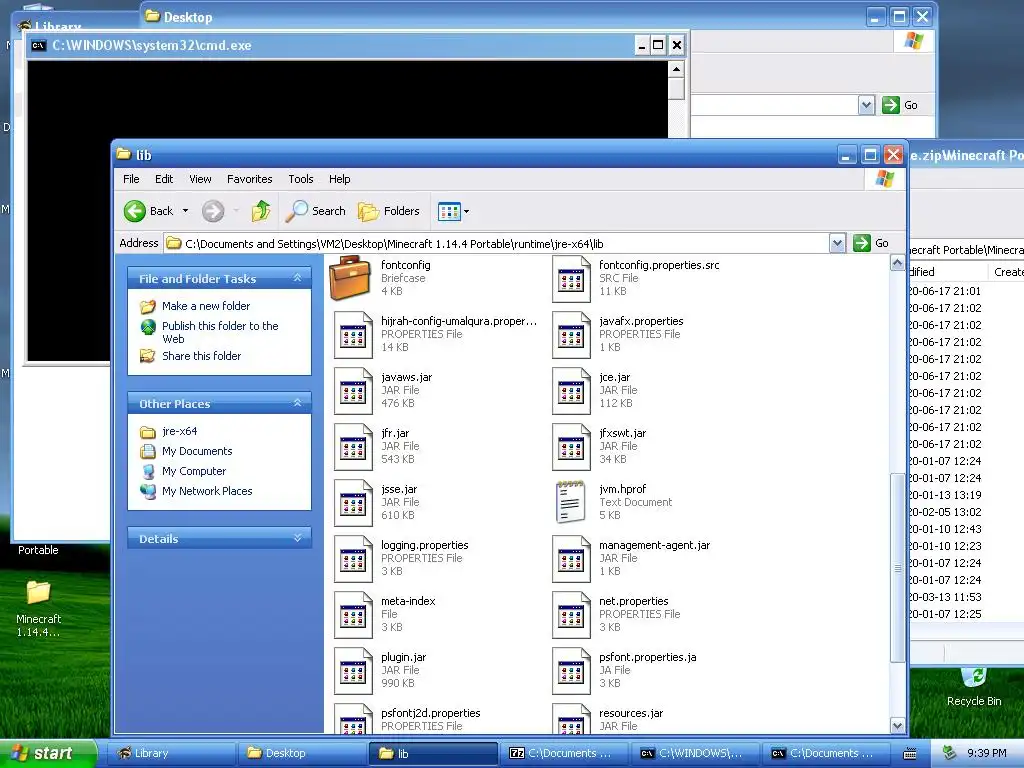Viewport: 1024px width, 768px height.
Task: Click the keyboard icon in taskbar
Action: point(909,754)
